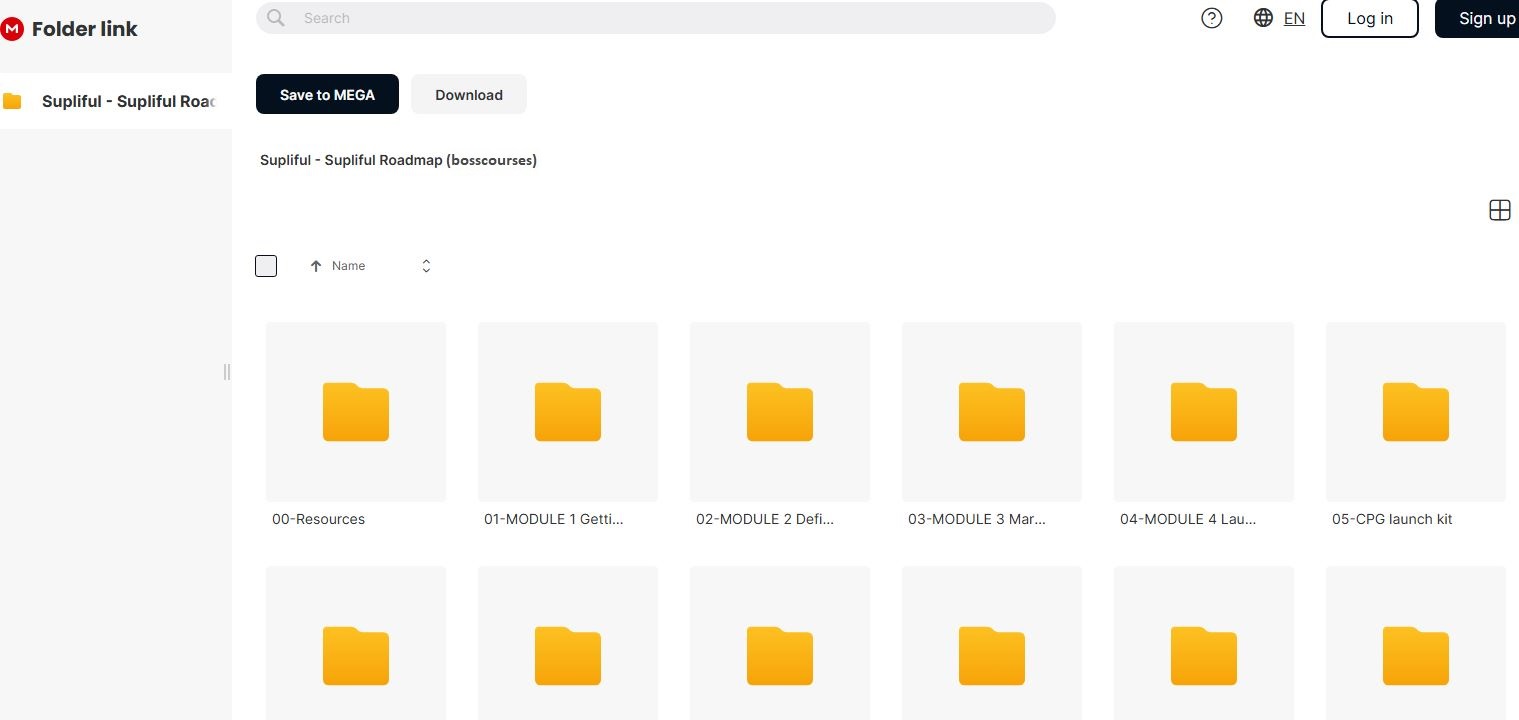Switch to grid view layout icon
This screenshot has height=720, width=1519.
tap(1499, 210)
